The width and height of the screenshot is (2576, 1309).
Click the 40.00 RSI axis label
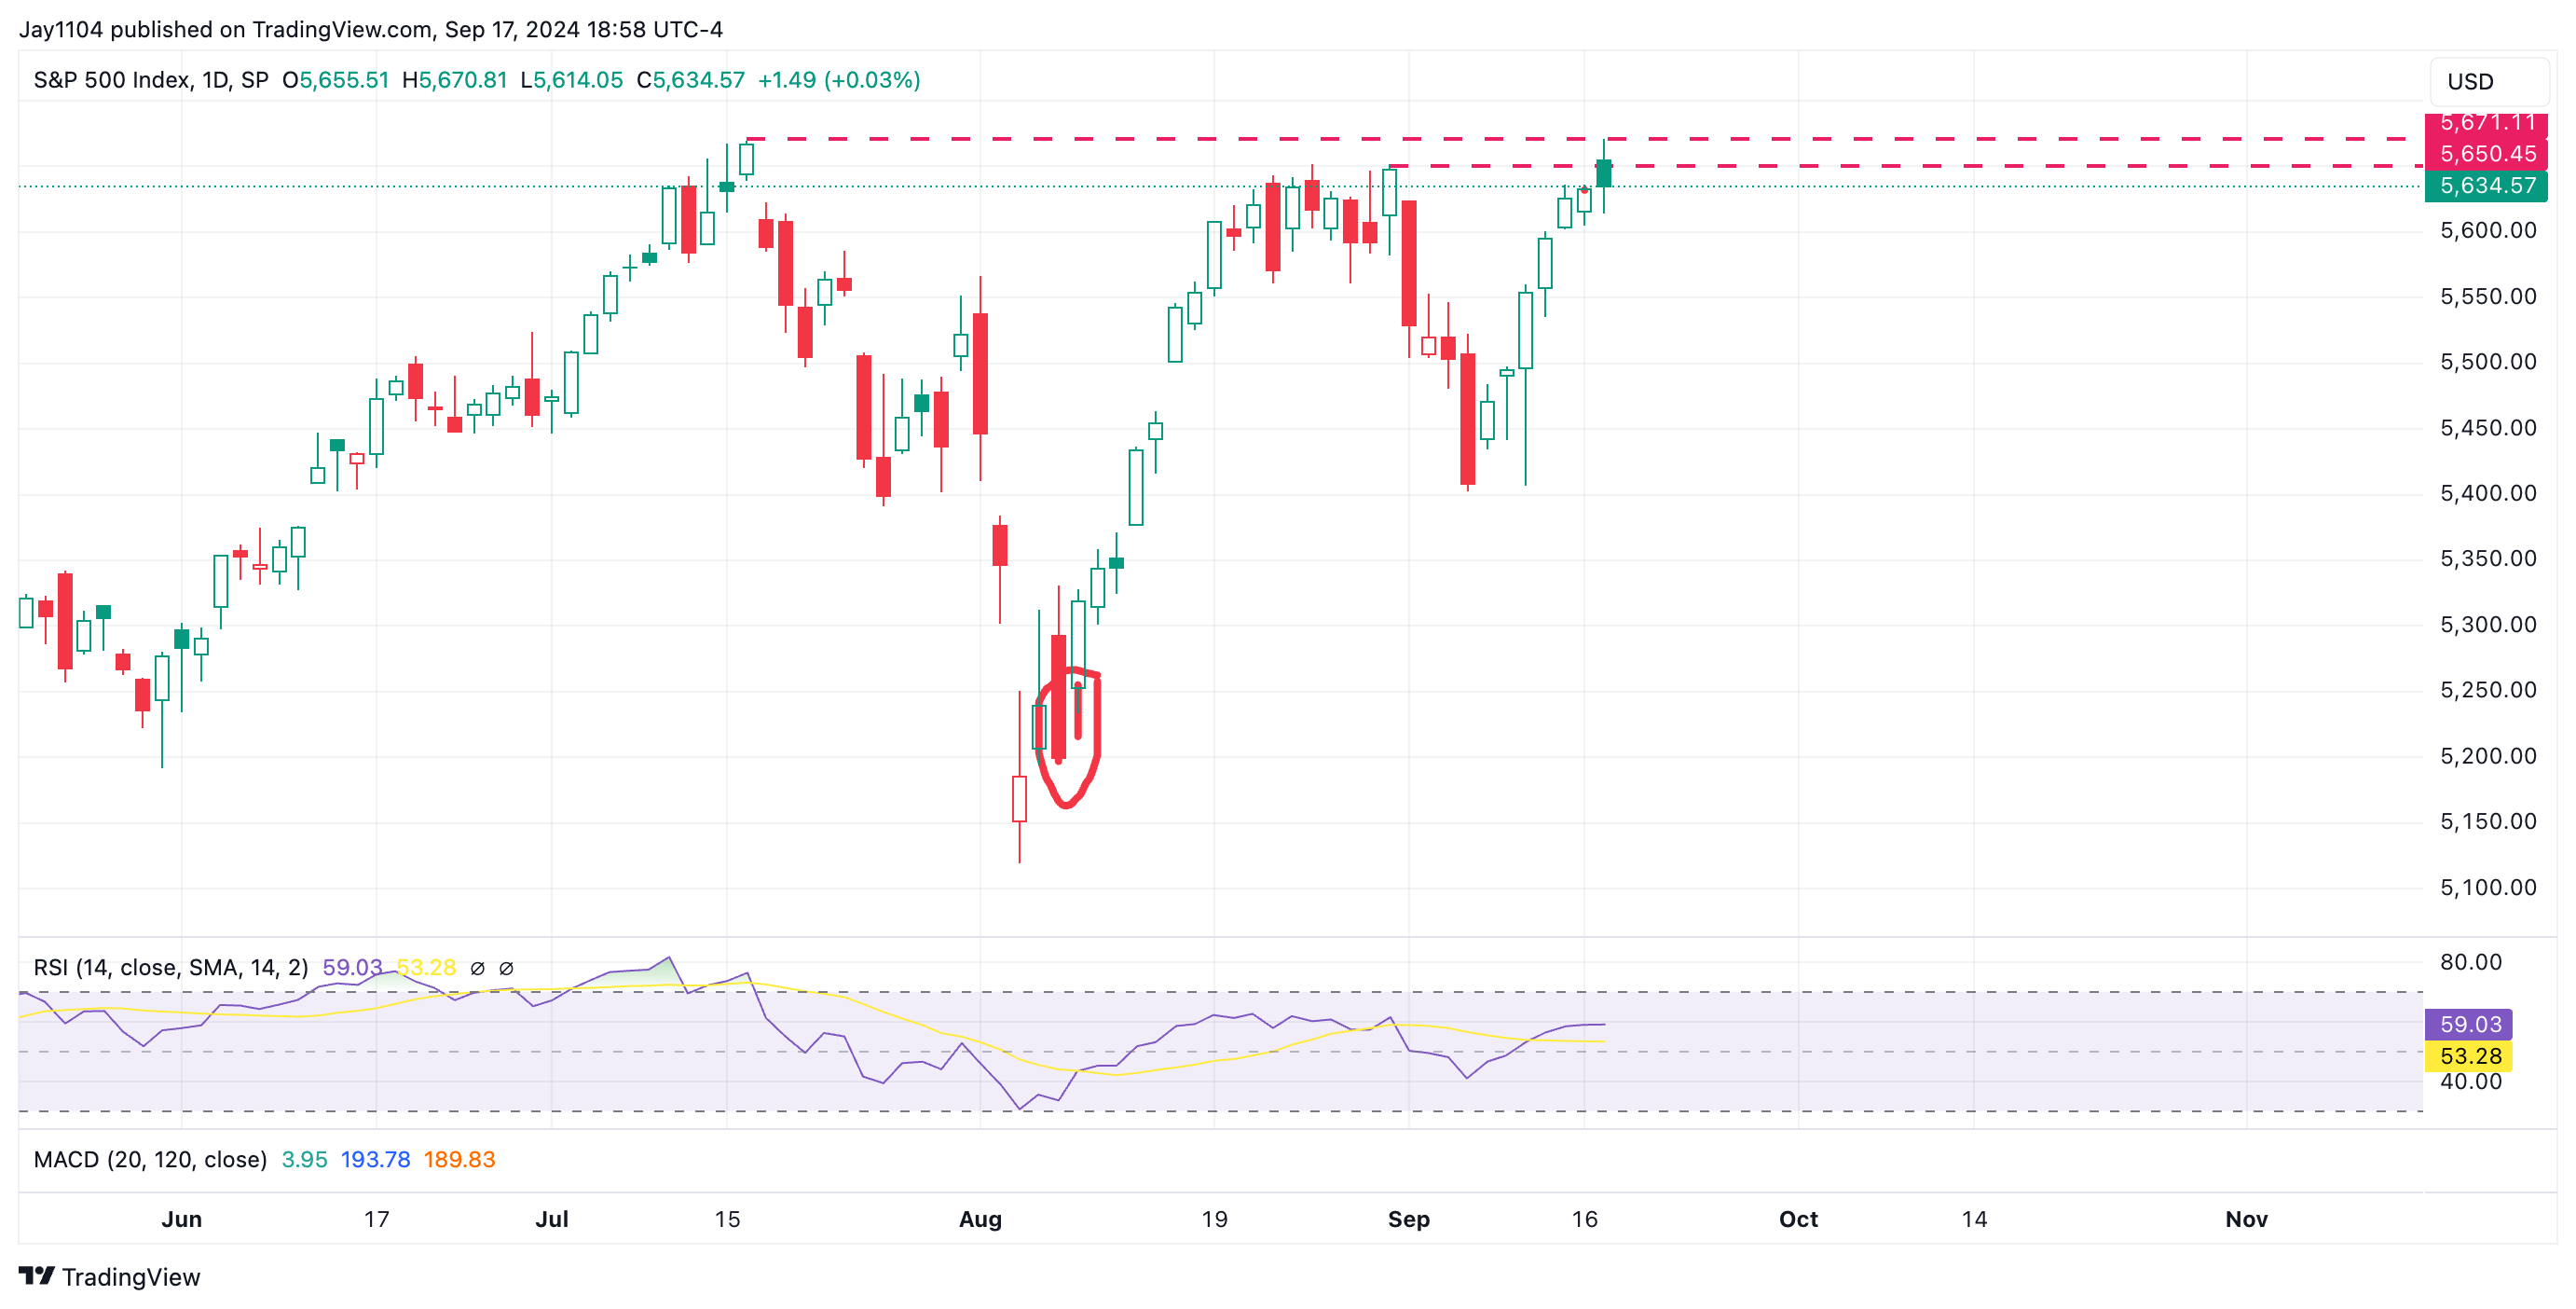tap(2470, 1082)
